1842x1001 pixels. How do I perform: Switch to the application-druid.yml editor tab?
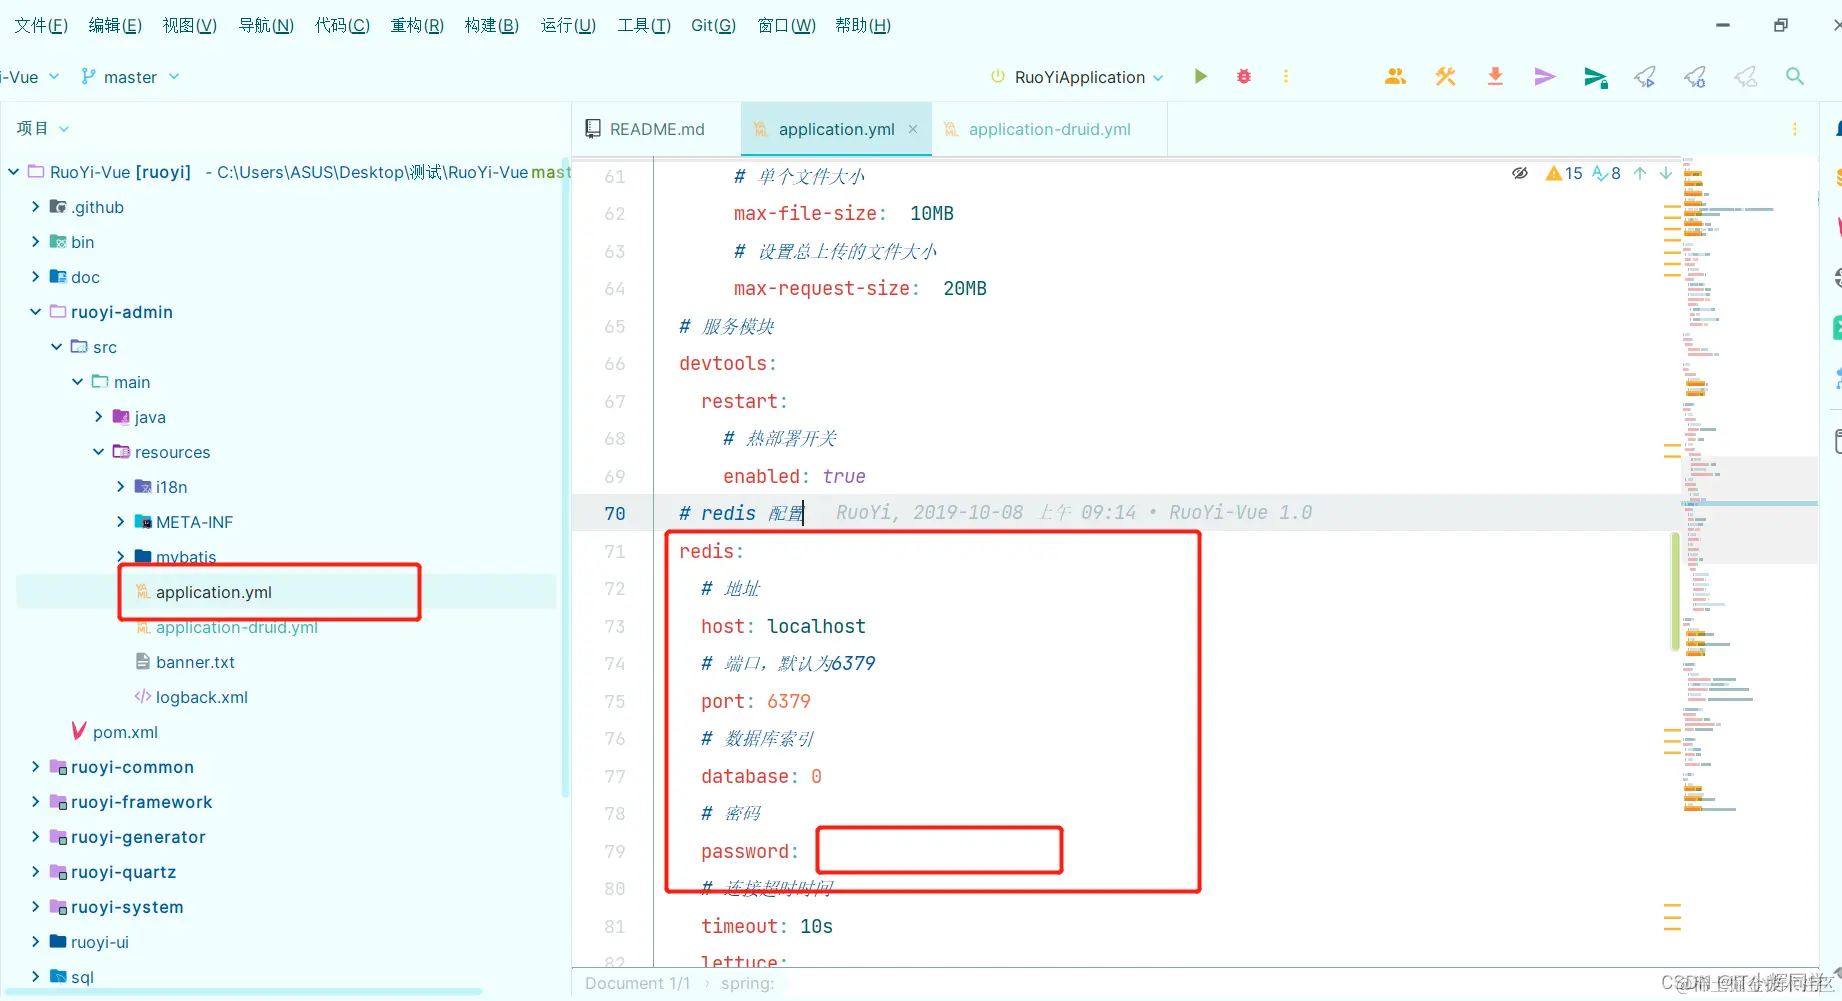[x=1050, y=129]
